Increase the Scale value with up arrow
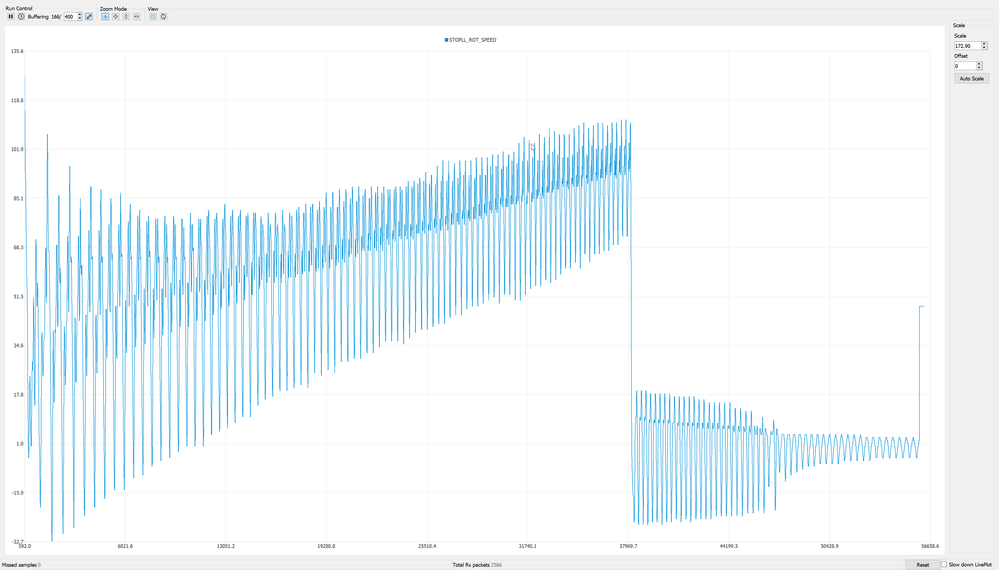 tap(984, 43)
